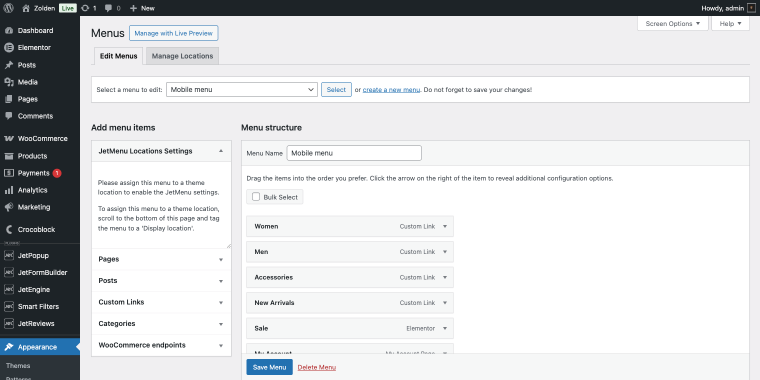The height and width of the screenshot is (380, 760).
Task: Click the JetPopup sidebar icon
Action: pyautogui.click(x=9, y=255)
